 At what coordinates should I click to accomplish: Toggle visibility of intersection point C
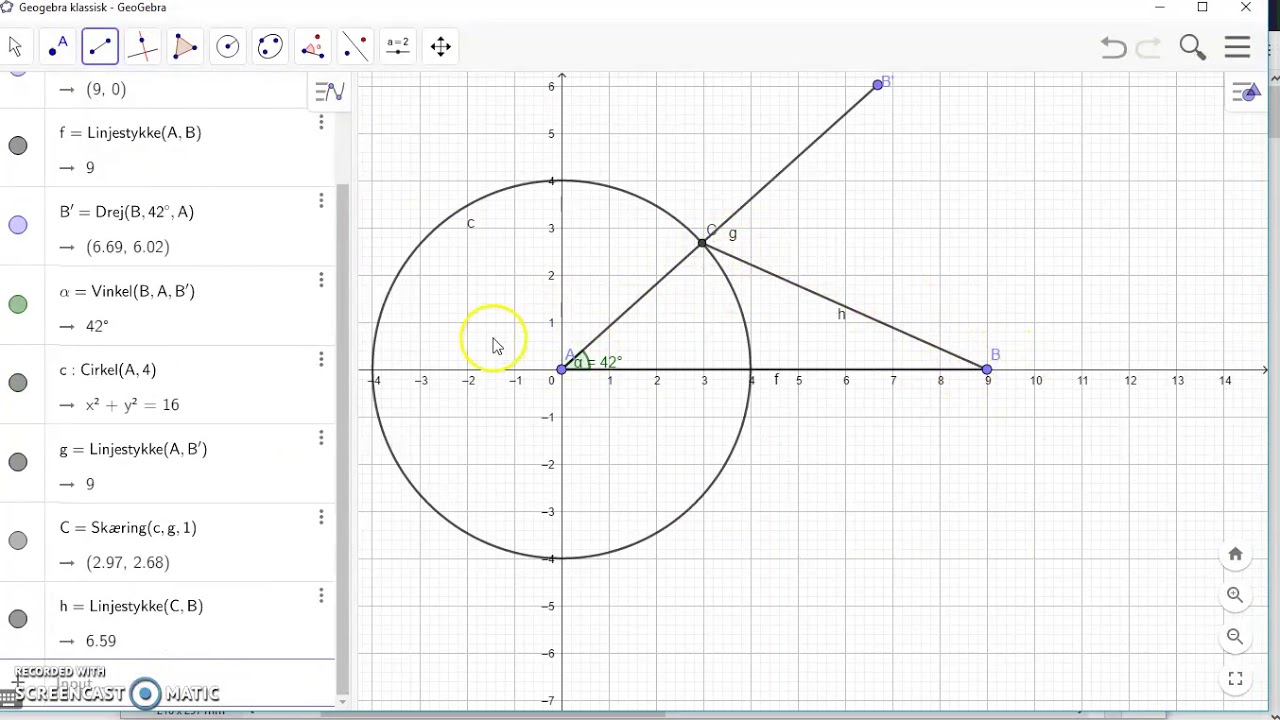pos(18,541)
